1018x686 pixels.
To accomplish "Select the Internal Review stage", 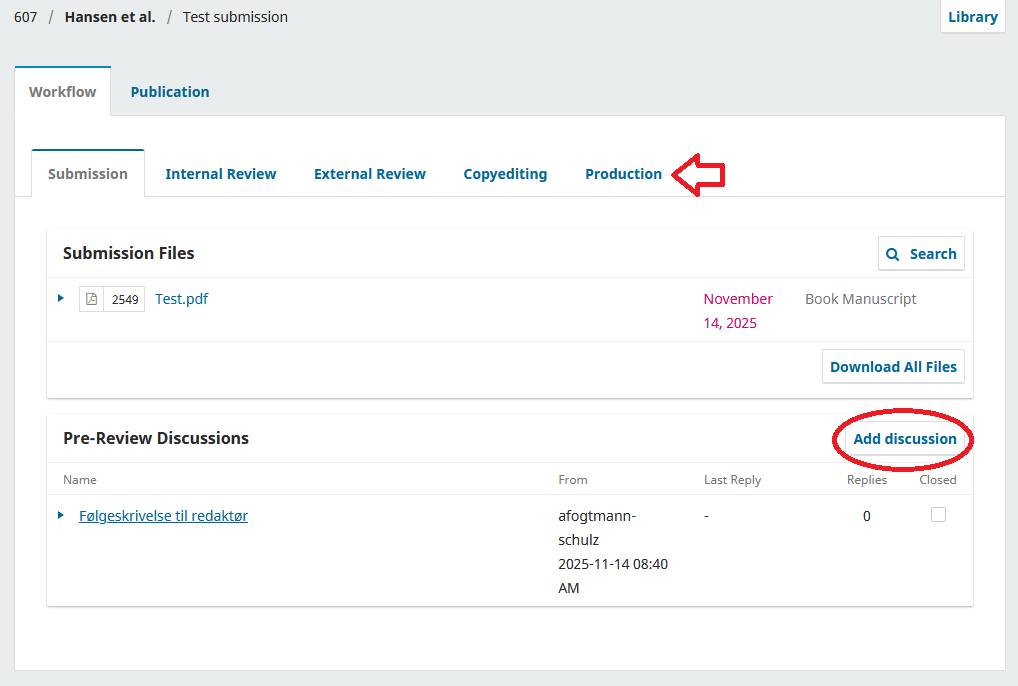I will tap(220, 173).
